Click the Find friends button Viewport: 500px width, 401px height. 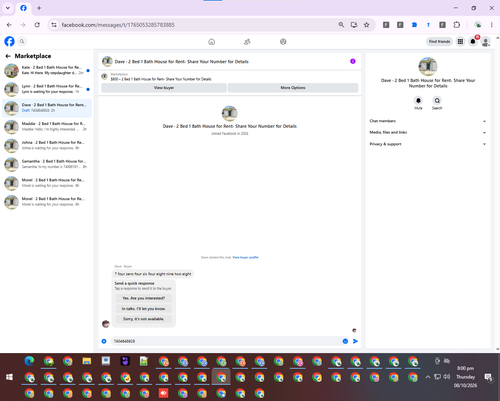pos(439,41)
